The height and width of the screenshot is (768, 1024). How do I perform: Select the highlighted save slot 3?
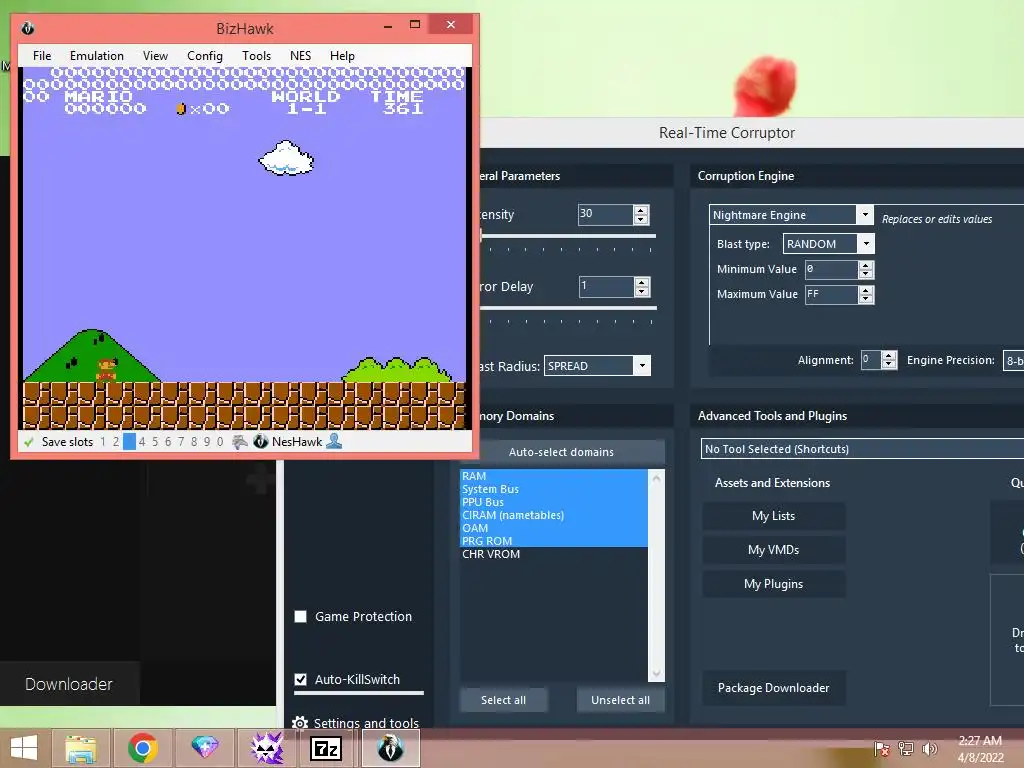129,442
